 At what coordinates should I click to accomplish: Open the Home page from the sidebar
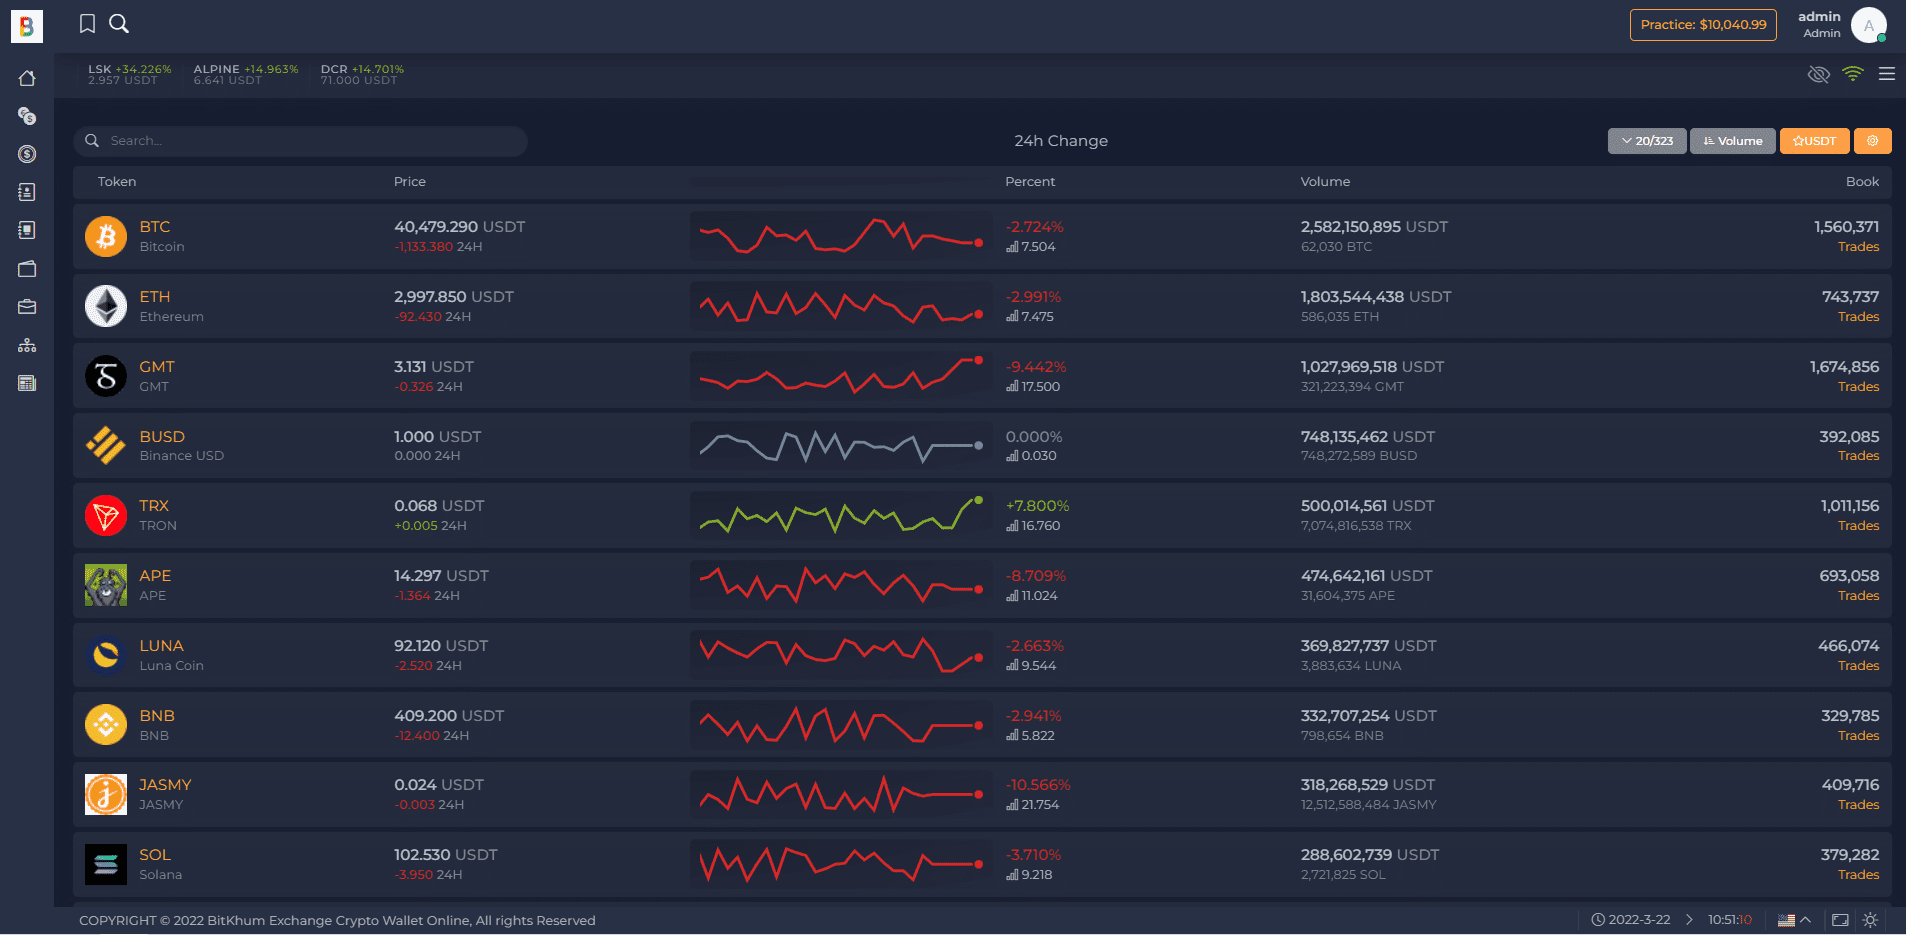27,78
